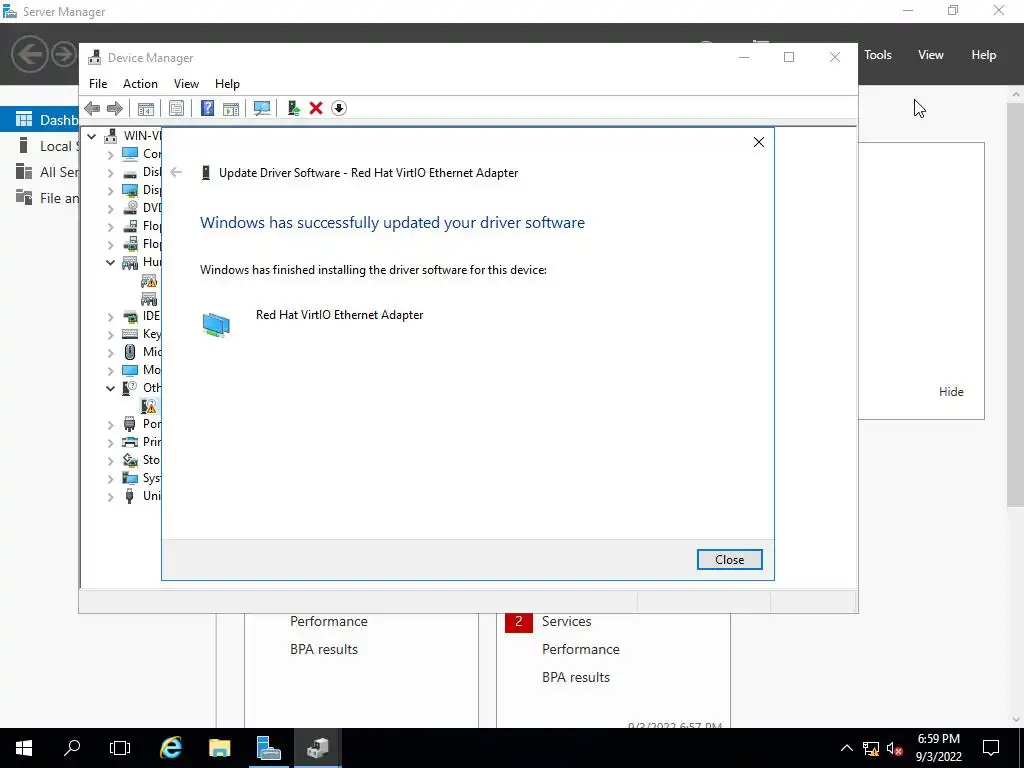This screenshot has height=768, width=1024.
Task: Expand the Storage controllers node
Action: click(x=110, y=460)
